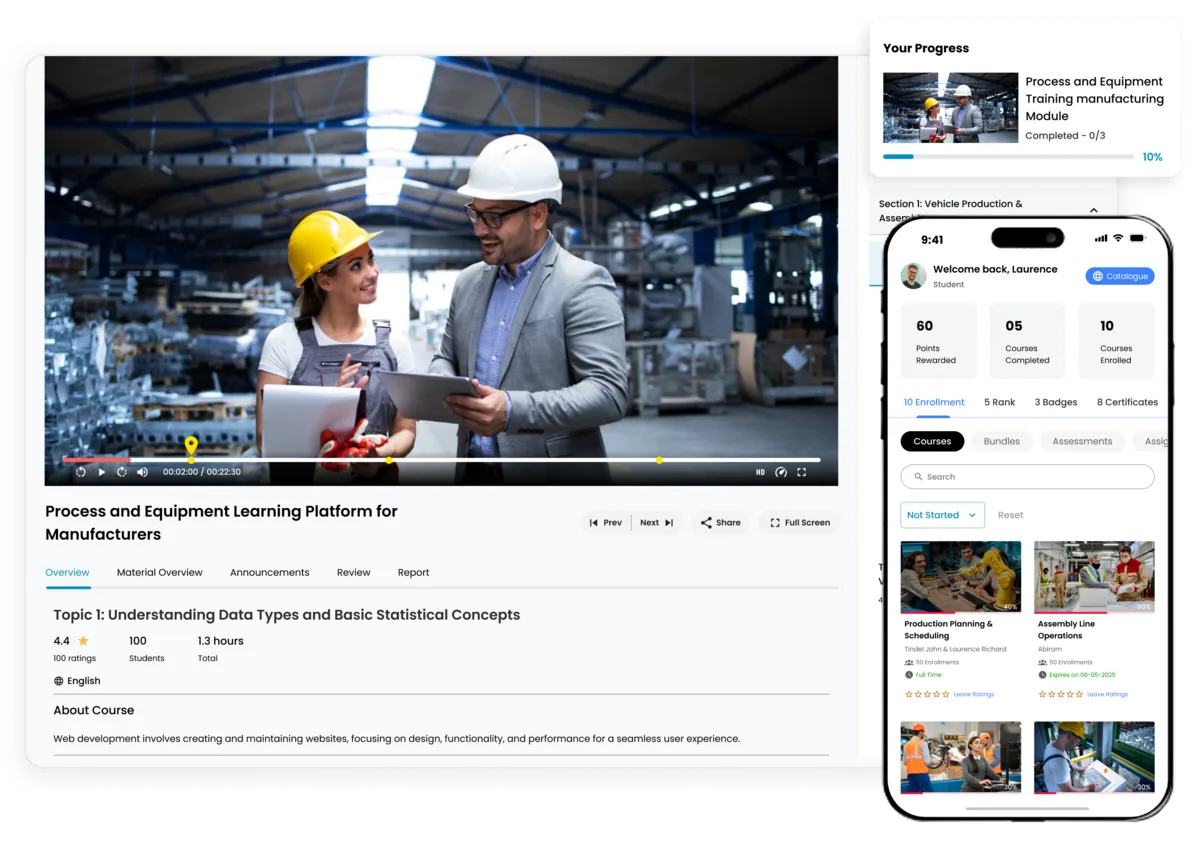Viewport: 1200px width, 842px height.
Task: Open the Catalogue icon button
Action: [x=1119, y=276]
